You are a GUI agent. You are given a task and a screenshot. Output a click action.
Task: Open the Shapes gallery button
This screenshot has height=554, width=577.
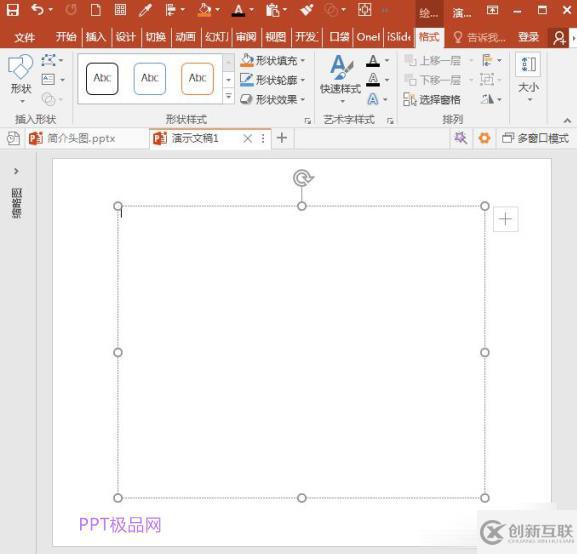pyautogui.click(x=21, y=78)
